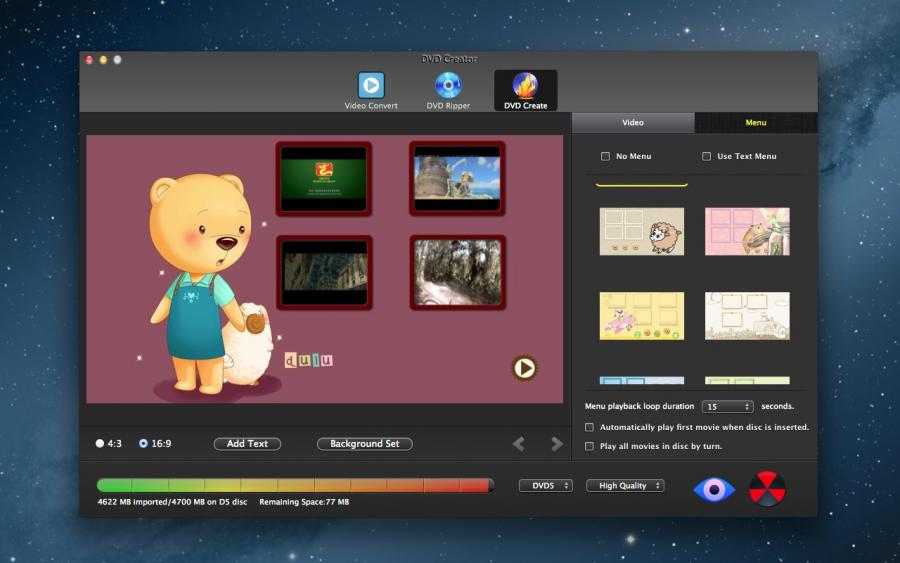Viewport: 900px width, 563px height.
Task: Click the Add Text button
Action: click(247, 444)
